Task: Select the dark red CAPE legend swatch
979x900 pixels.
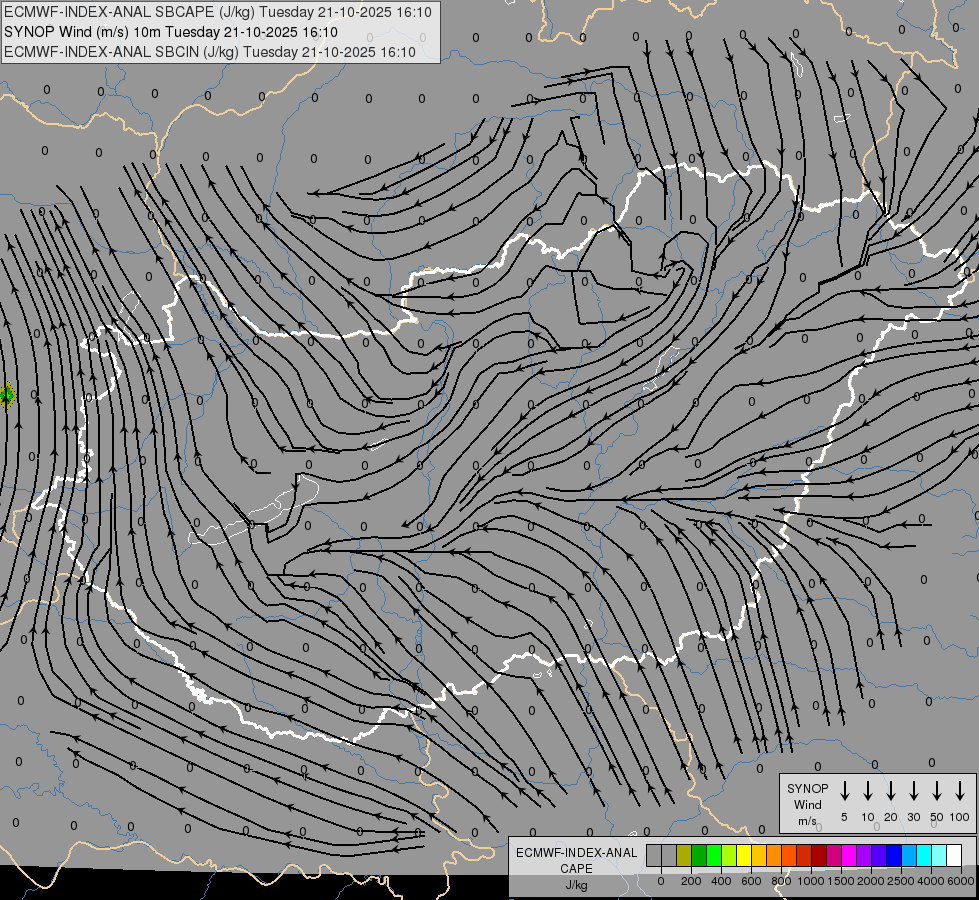Action: pyautogui.click(x=819, y=855)
